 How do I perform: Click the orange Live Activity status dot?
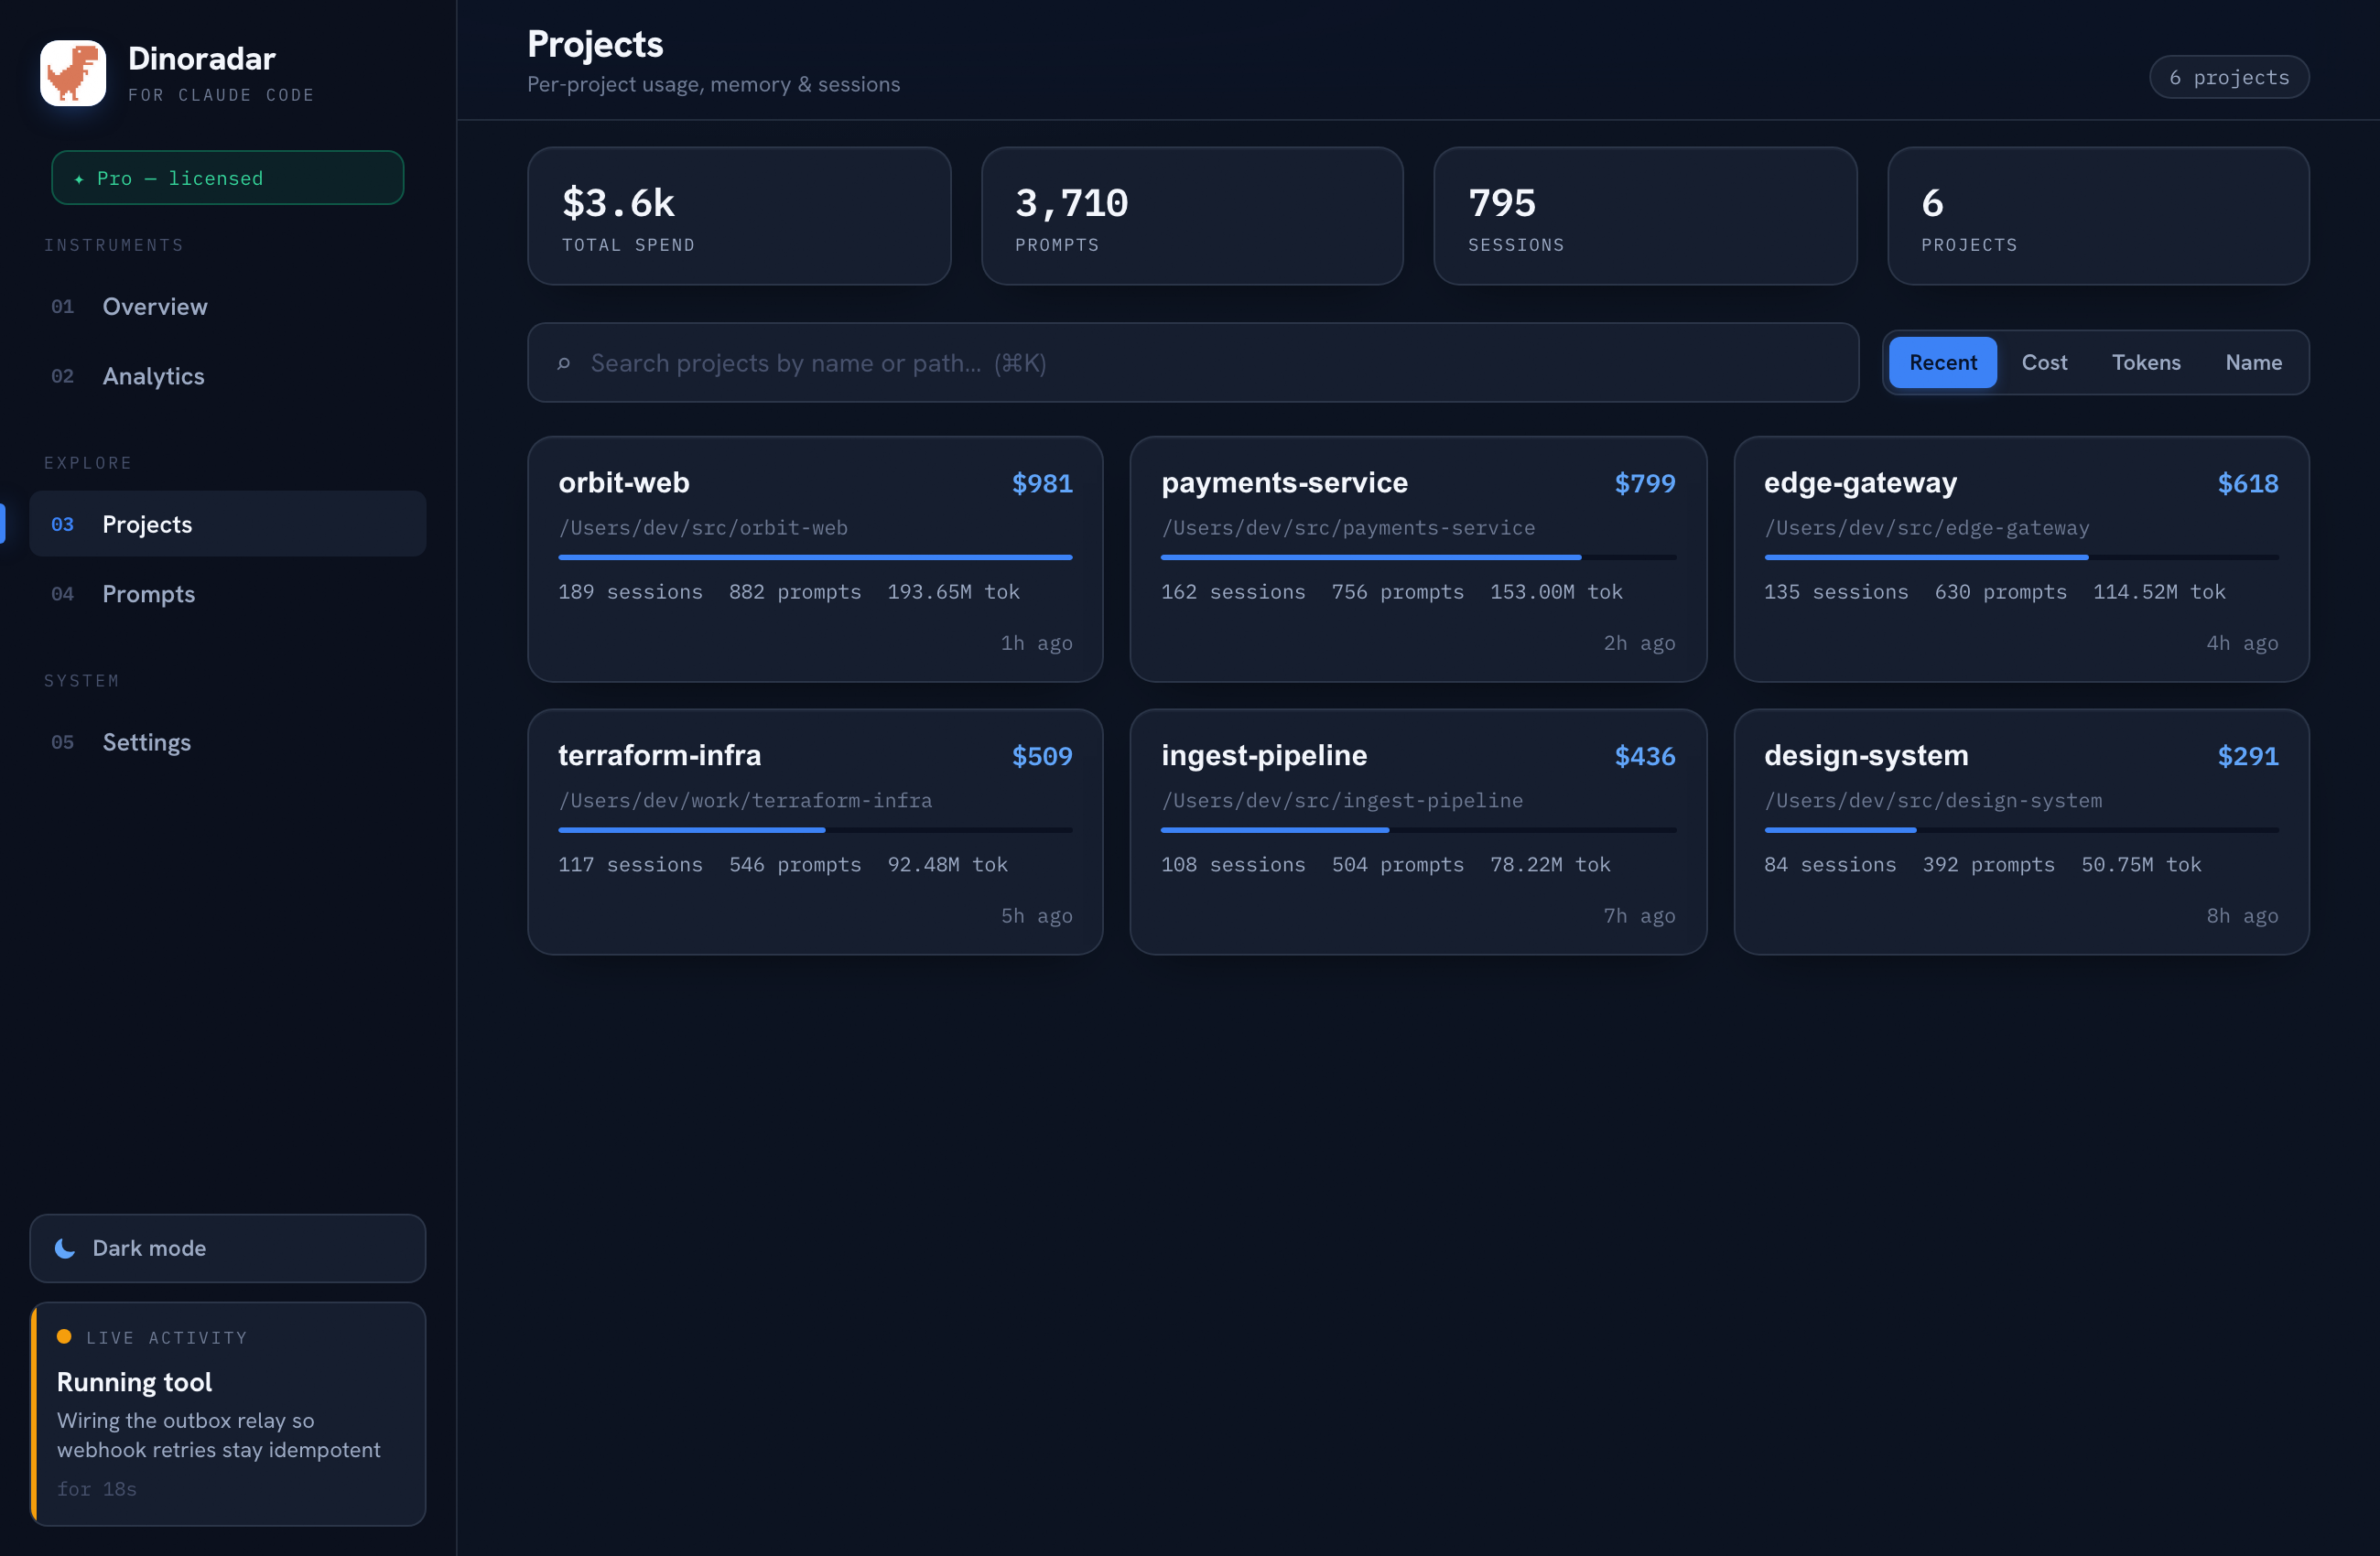point(64,1336)
